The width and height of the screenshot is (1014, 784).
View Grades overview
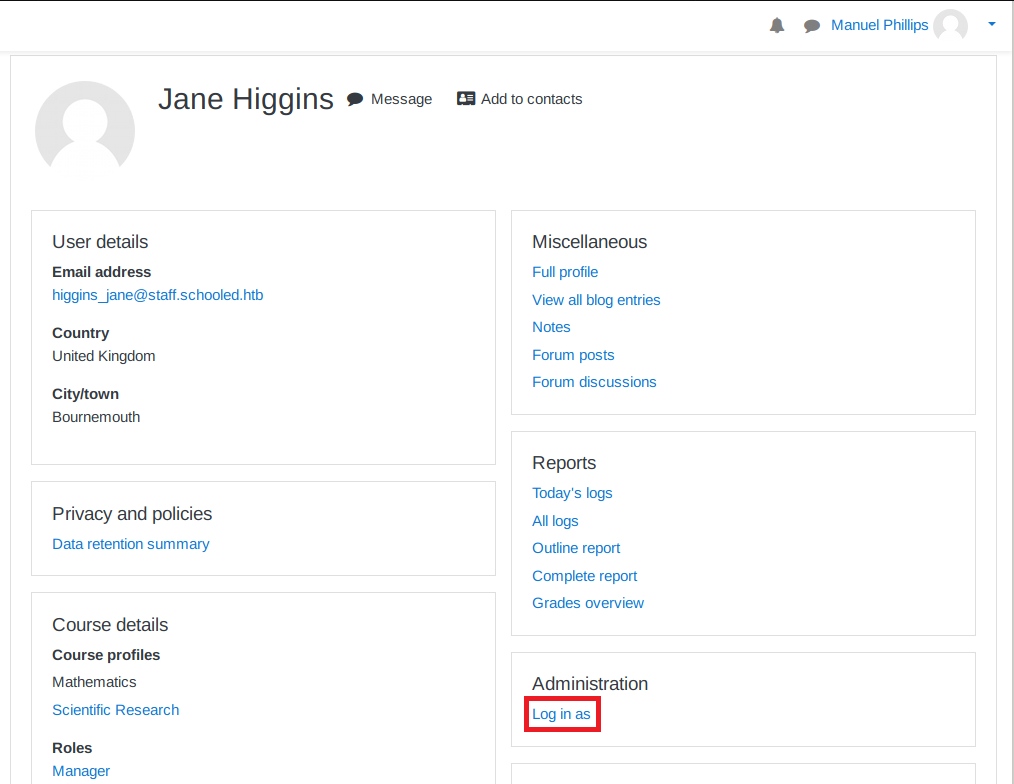[x=588, y=603]
